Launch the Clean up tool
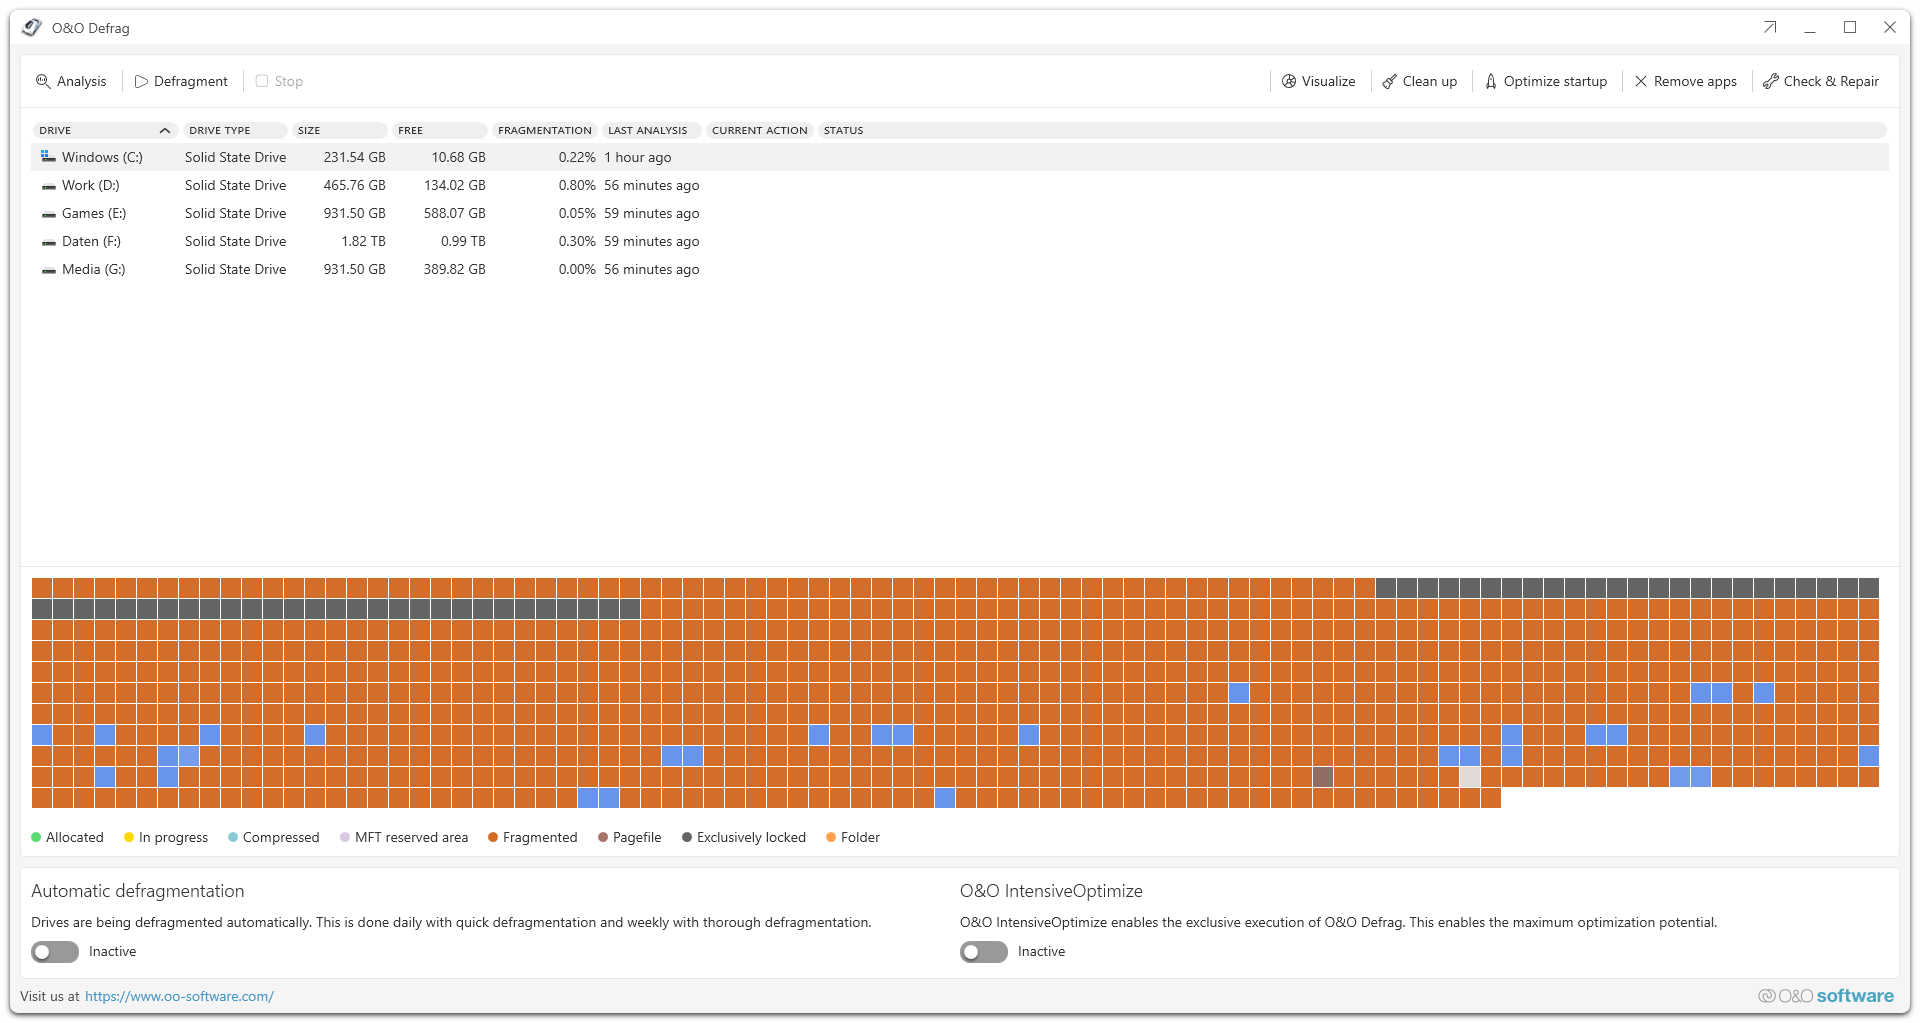Viewport: 1920px width, 1023px height. point(1419,81)
